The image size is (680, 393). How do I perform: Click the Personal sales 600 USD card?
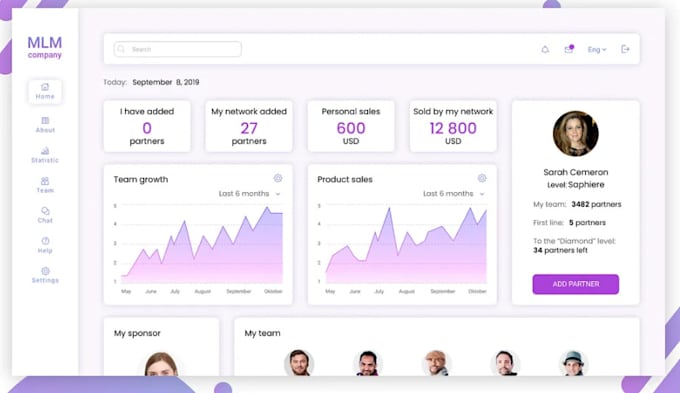click(x=351, y=126)
